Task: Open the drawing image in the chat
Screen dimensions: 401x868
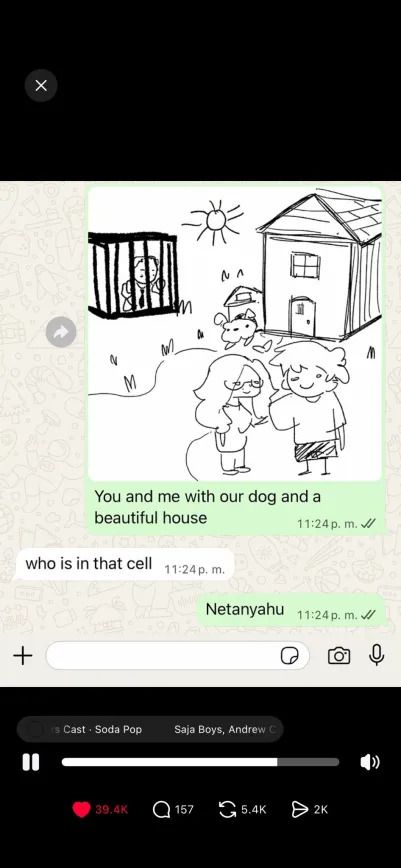Action: coord(235,333)
